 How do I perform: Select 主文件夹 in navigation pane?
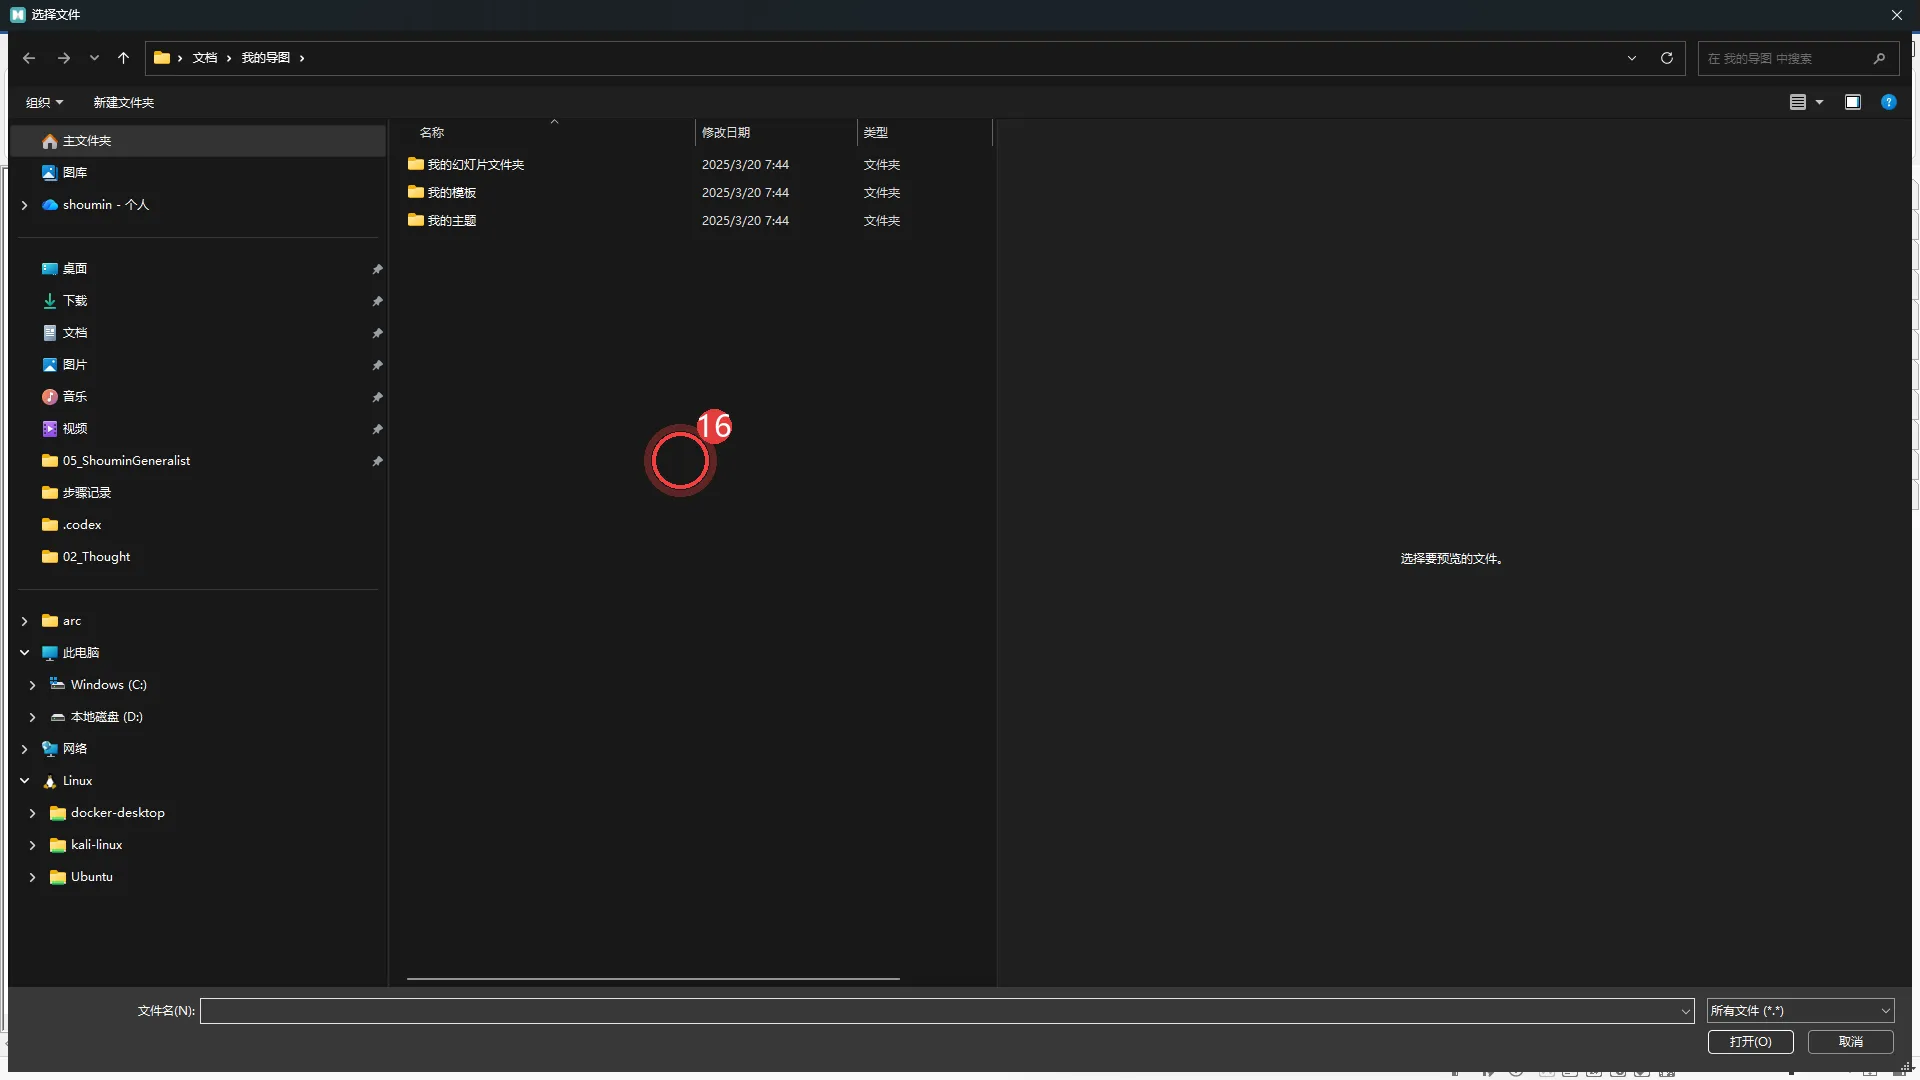pos(200,141)
